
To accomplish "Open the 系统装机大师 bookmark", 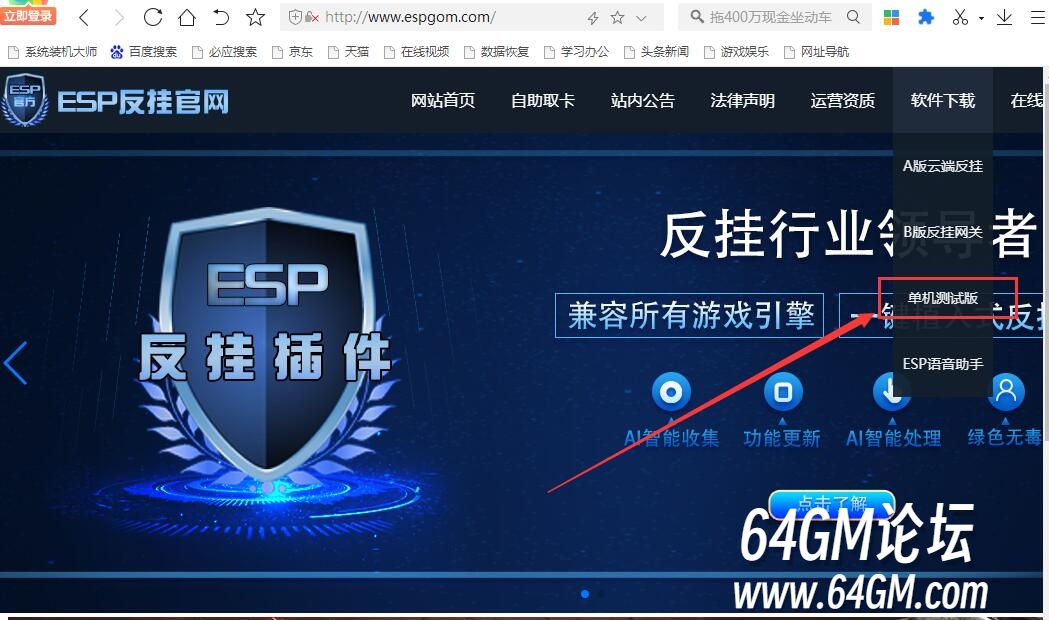I will 52,52.
